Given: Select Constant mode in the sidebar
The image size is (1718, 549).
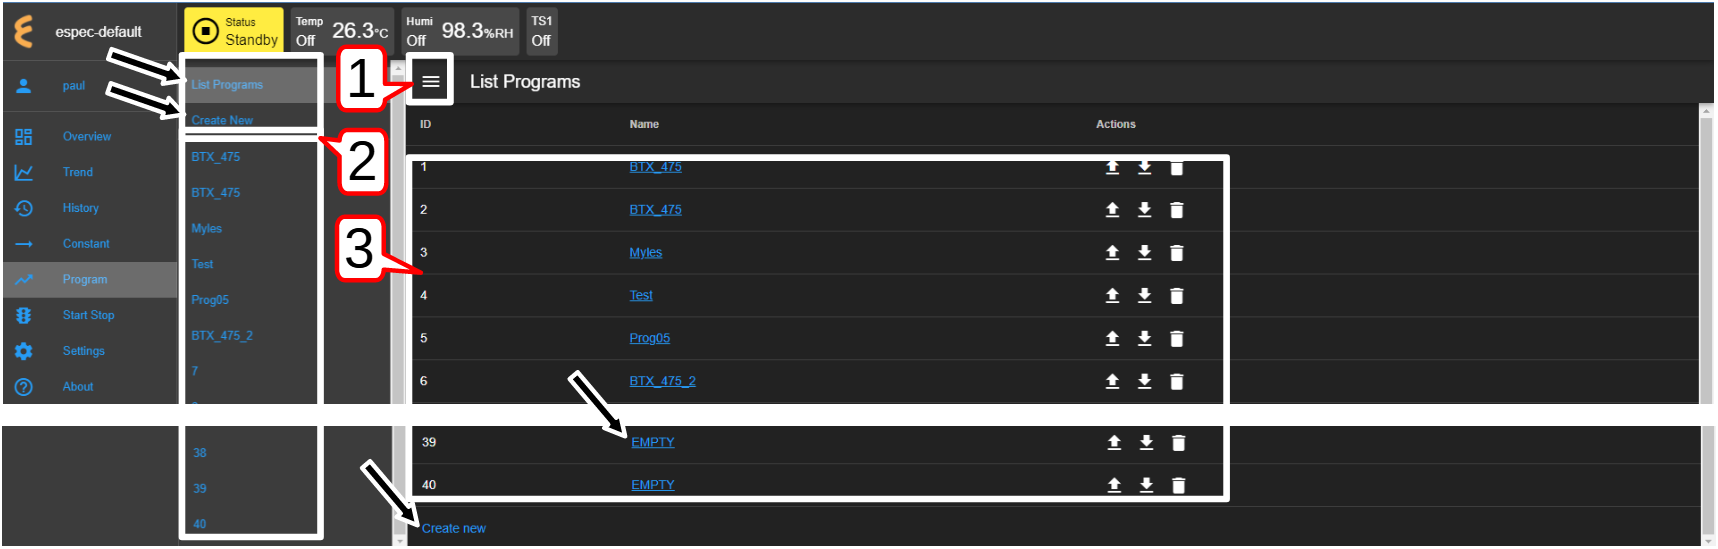Looking at the screenshot, I should coord(90,244).
